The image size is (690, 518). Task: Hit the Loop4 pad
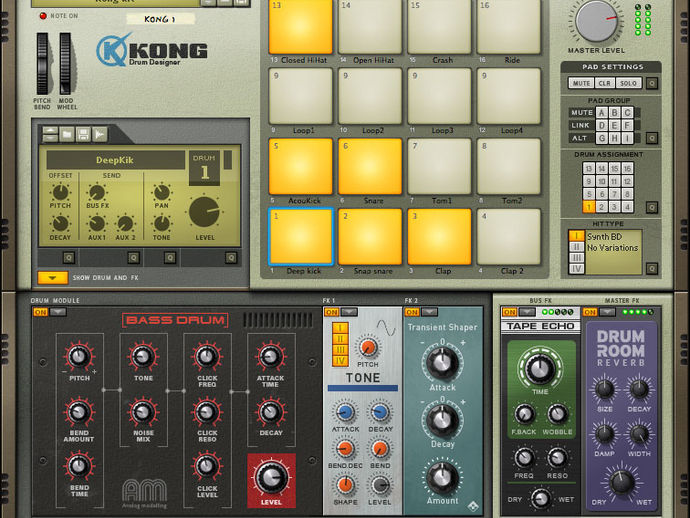click(x=509, y=96)
